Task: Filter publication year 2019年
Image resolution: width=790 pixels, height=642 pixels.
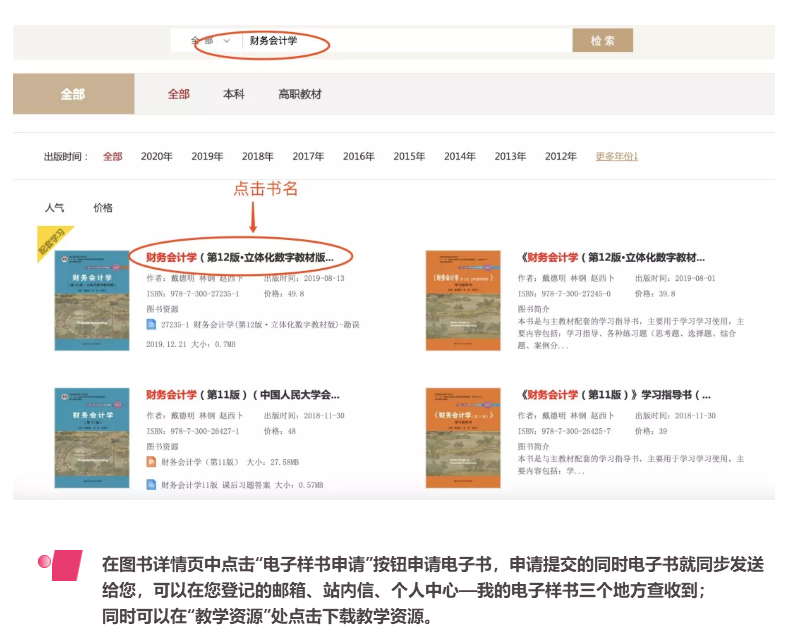Action: 207,156
